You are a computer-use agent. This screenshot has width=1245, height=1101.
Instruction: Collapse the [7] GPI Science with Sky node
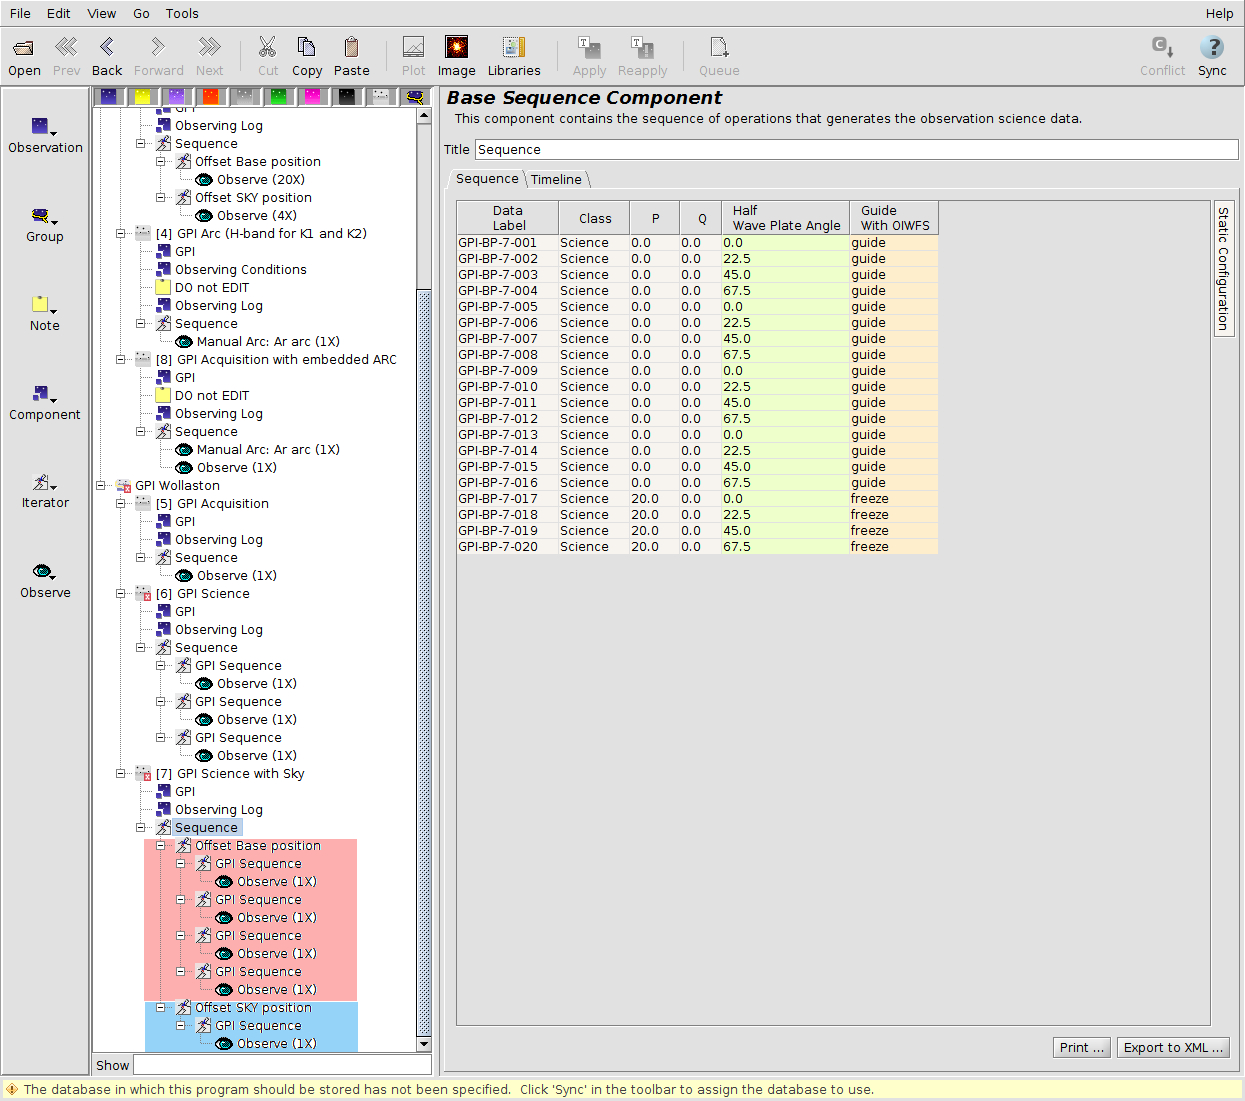(x=121, y=774)
